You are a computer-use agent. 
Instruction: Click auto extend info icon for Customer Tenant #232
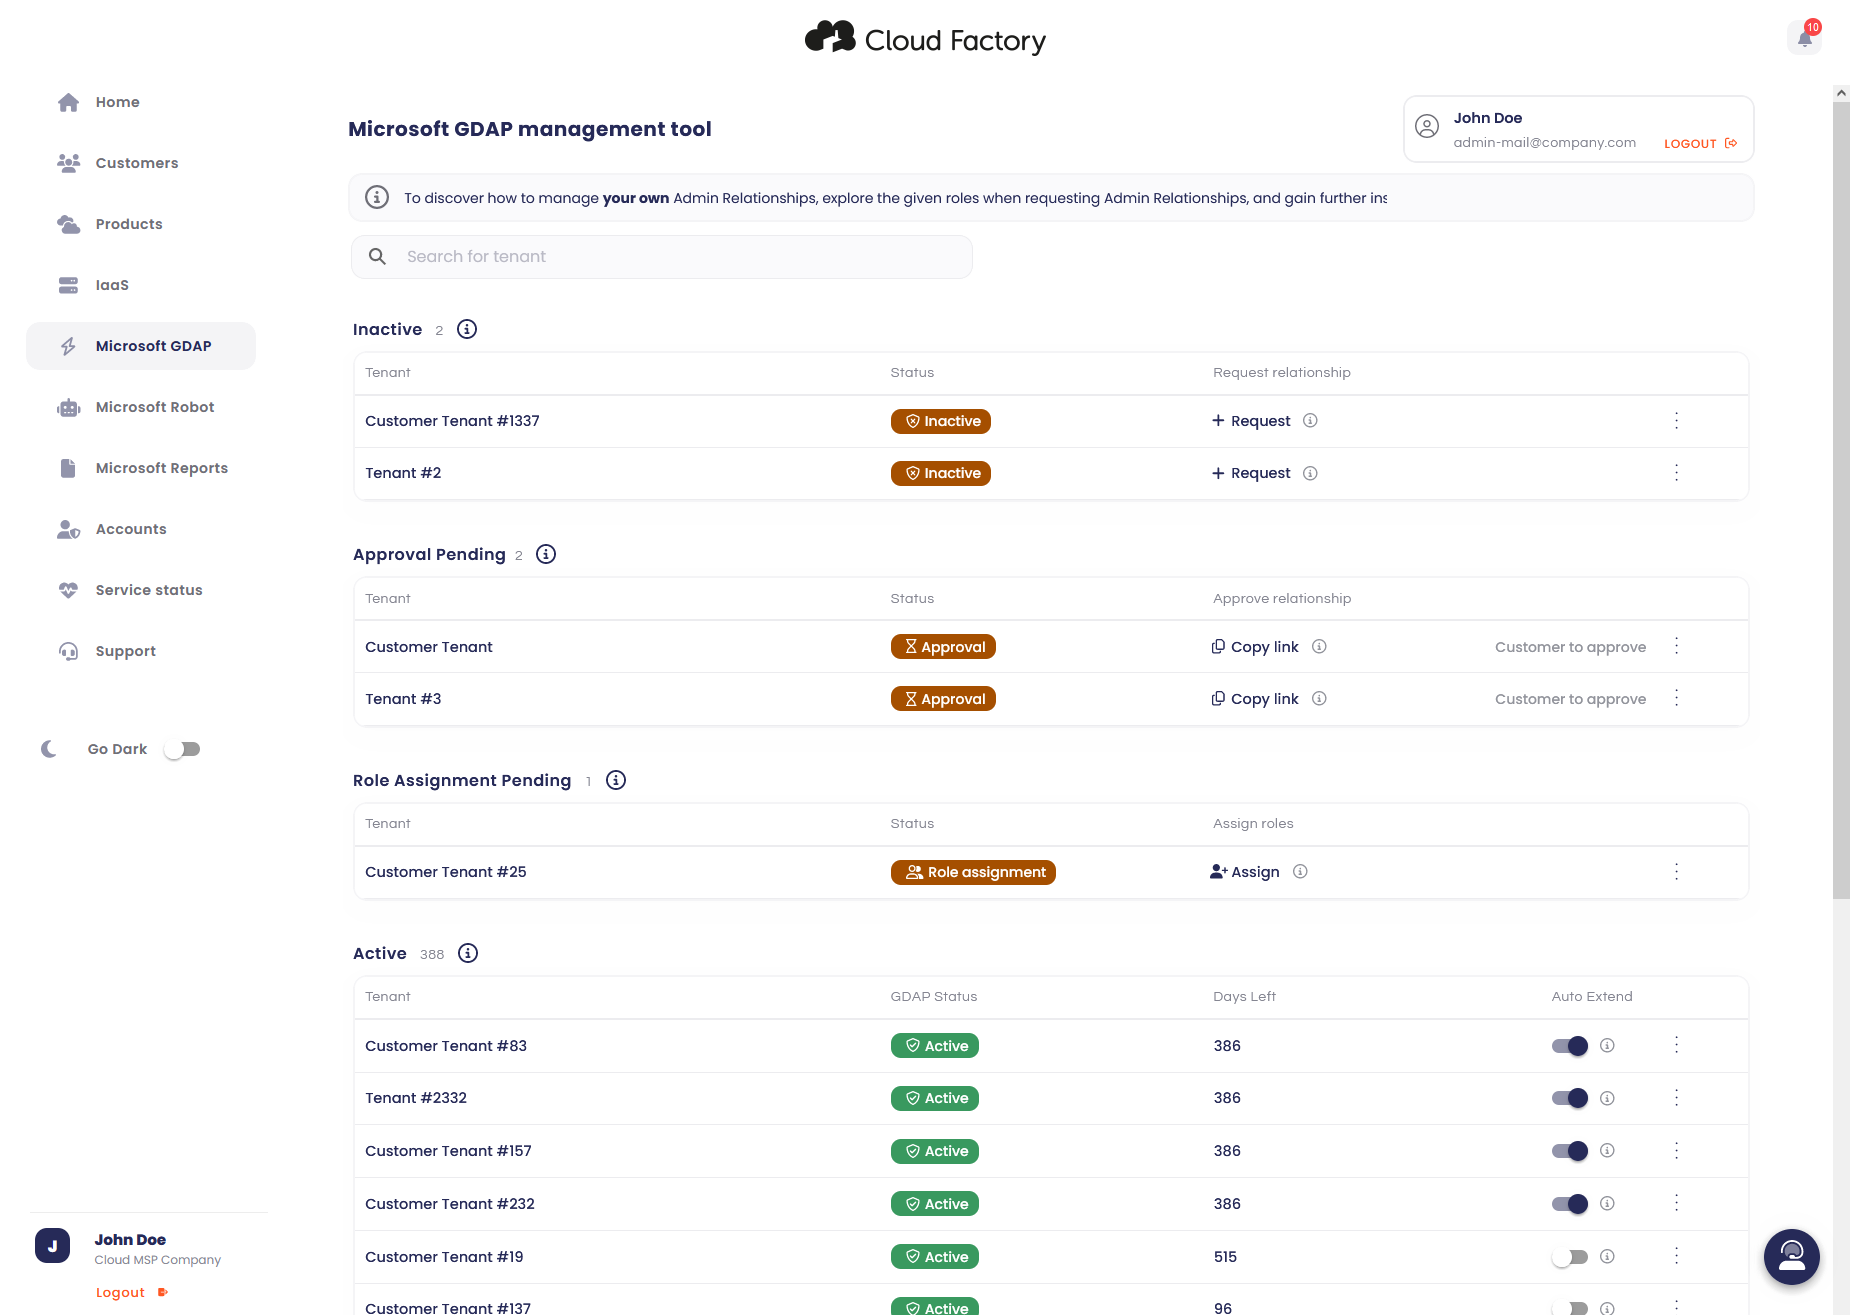pyautogui.click(x=1607, y=1204)
